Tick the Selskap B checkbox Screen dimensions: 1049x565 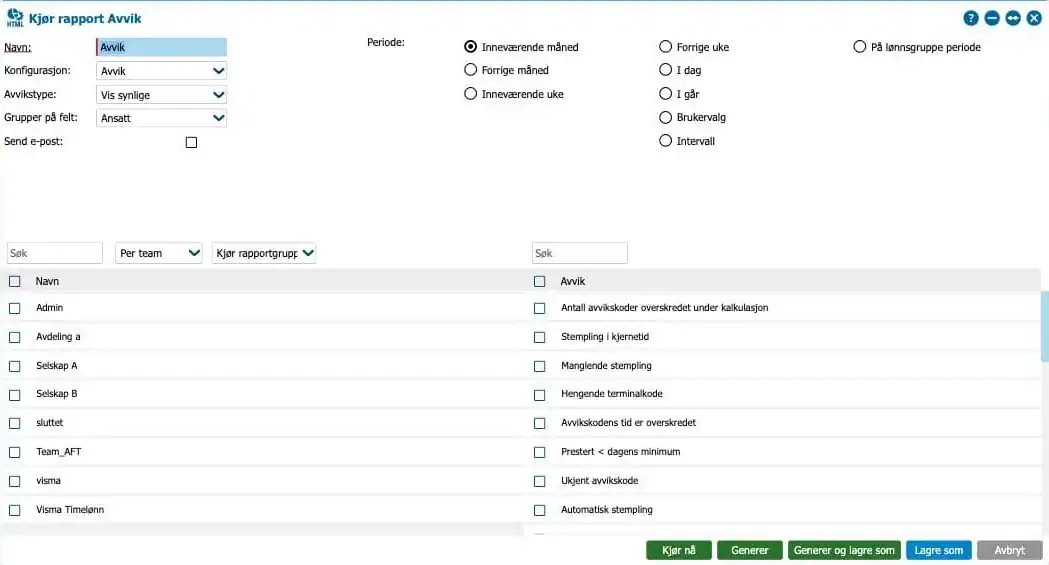(15, 394)
